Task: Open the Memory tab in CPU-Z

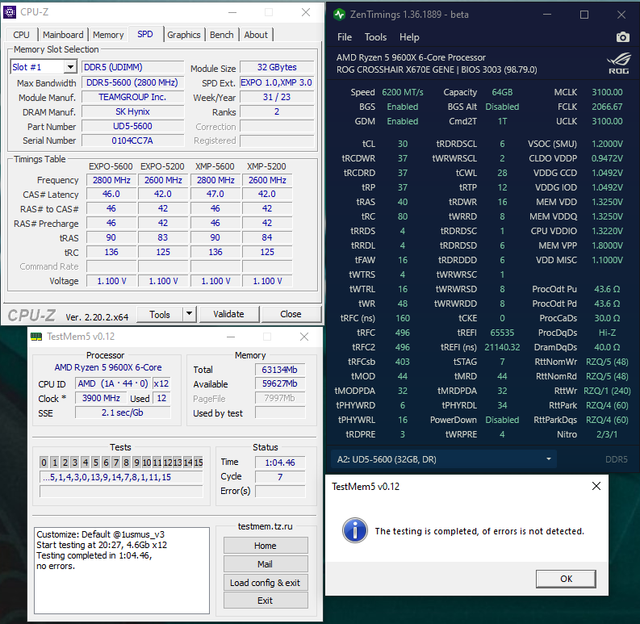Action: coord(108,35)
